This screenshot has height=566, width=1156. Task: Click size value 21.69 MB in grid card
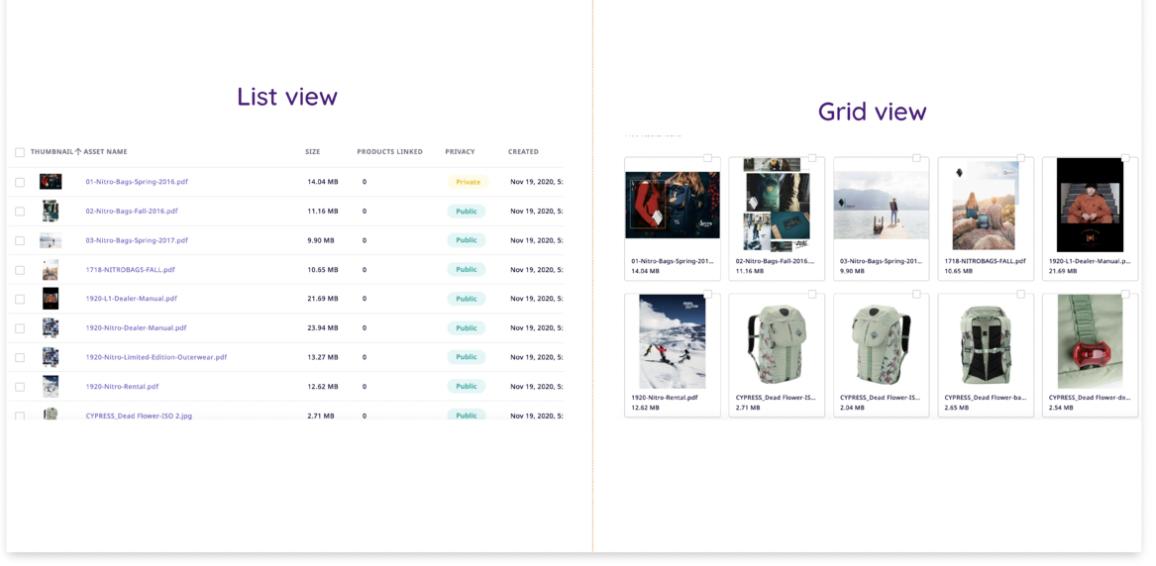(1063, 271)
